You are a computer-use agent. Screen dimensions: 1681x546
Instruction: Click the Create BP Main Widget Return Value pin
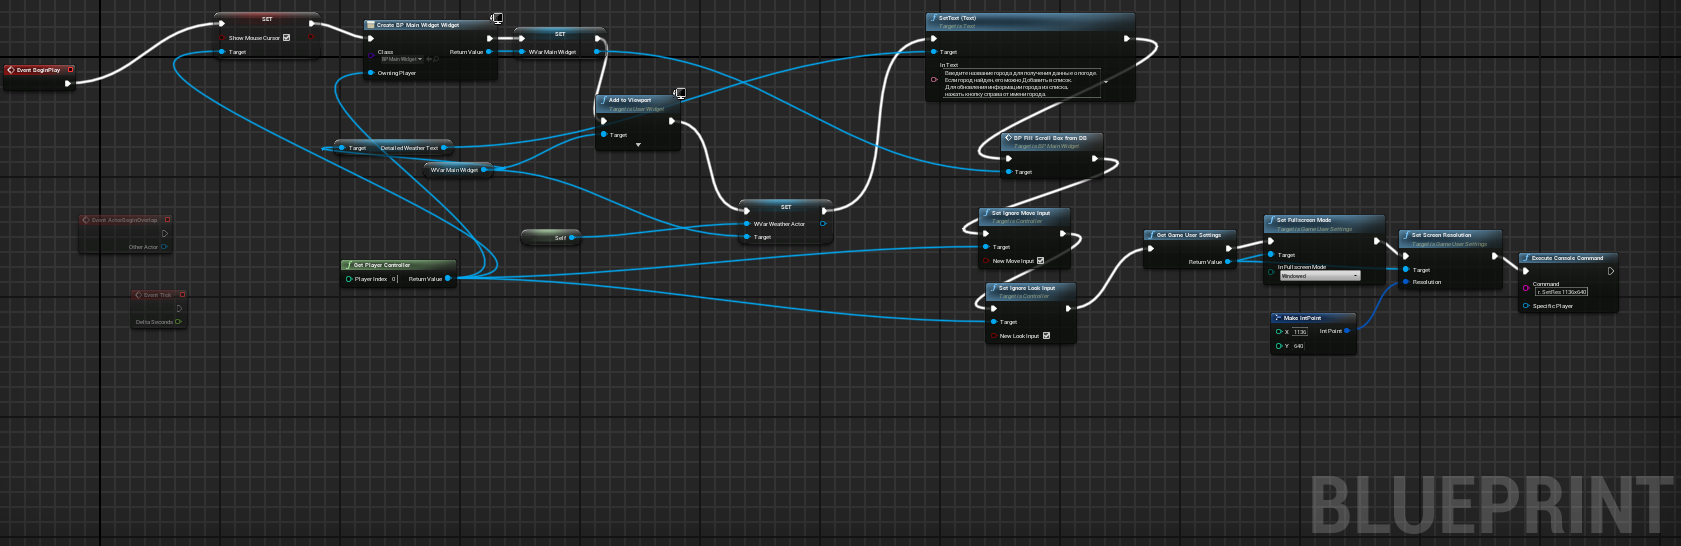click(x=489, y=52)
